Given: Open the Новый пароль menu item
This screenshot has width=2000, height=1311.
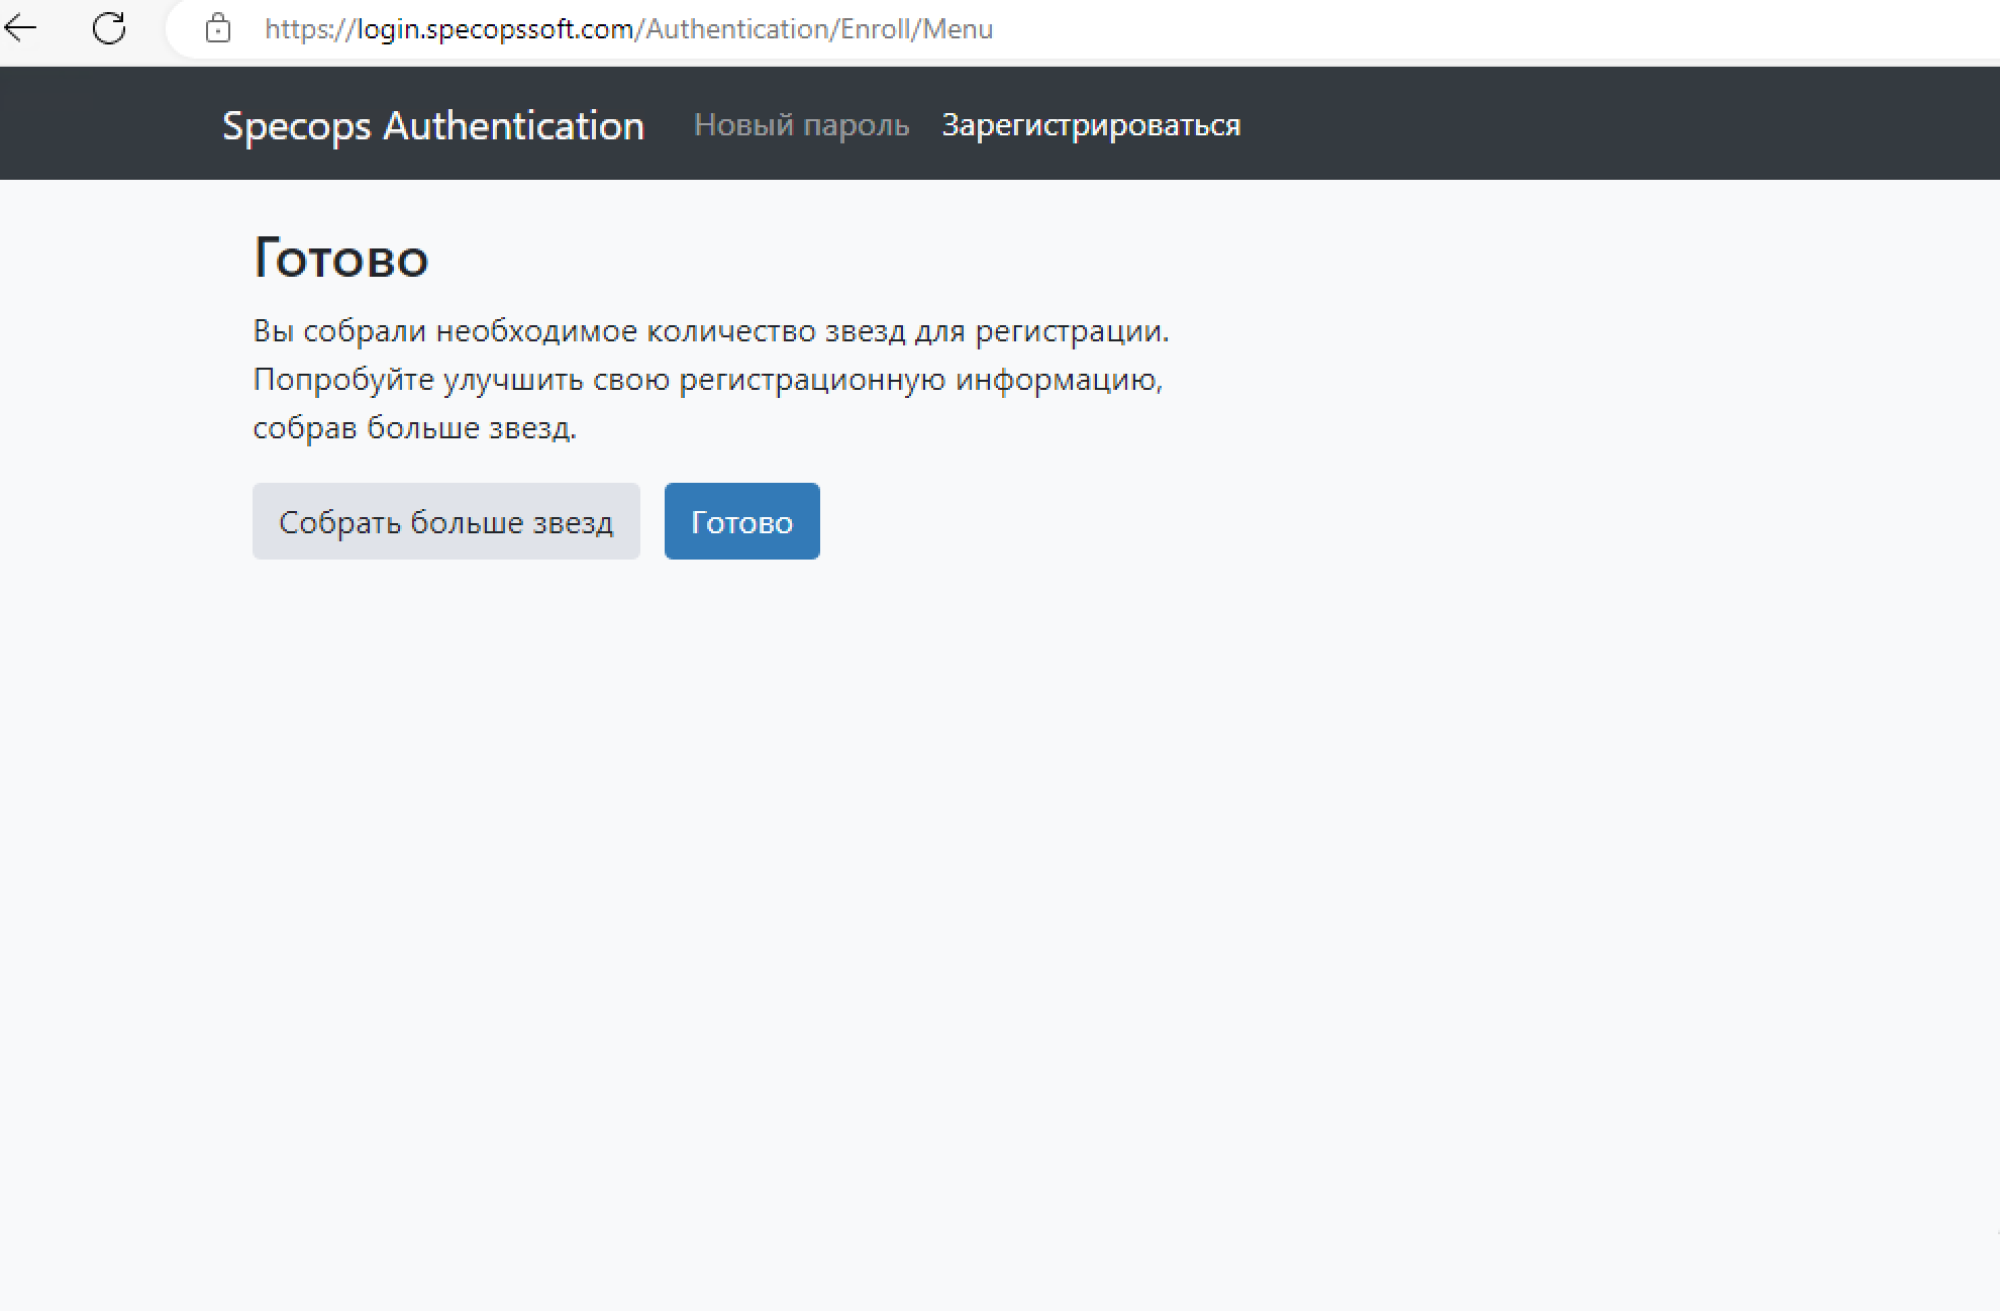Looking at the screenshot, I should (x=801, y=125).
